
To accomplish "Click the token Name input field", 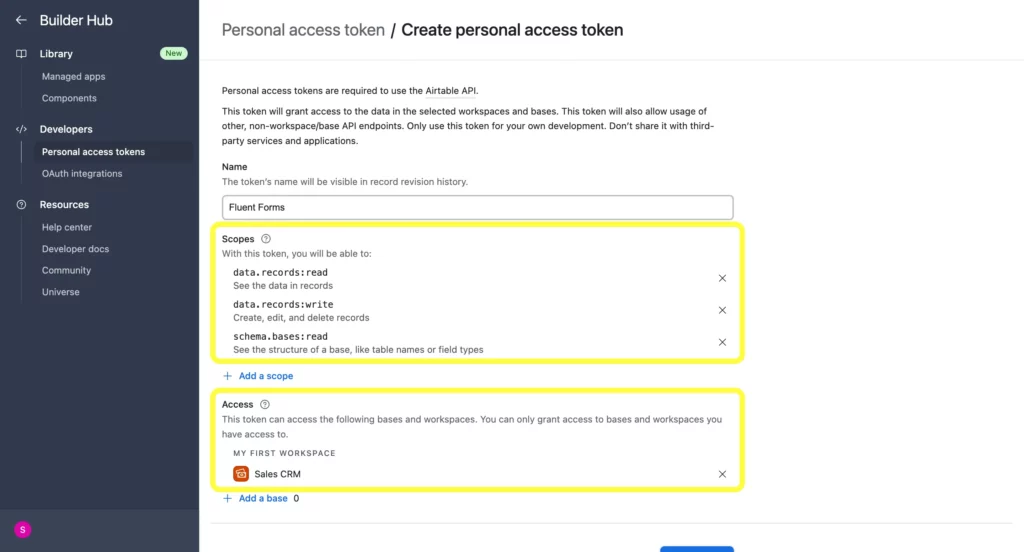I will click(x=477, y=207).
